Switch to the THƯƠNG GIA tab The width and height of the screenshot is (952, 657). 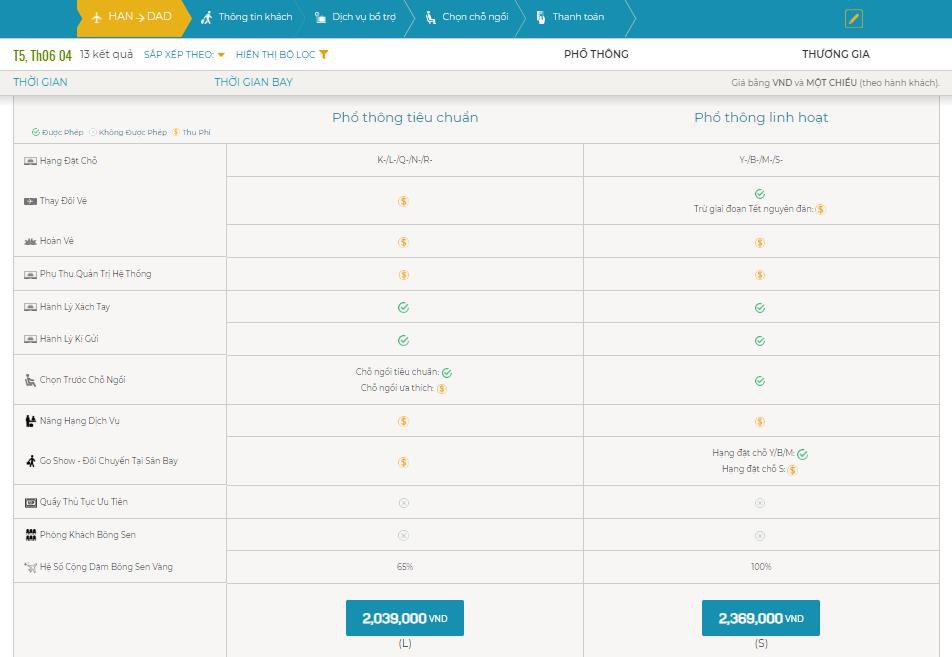[835, 54]
